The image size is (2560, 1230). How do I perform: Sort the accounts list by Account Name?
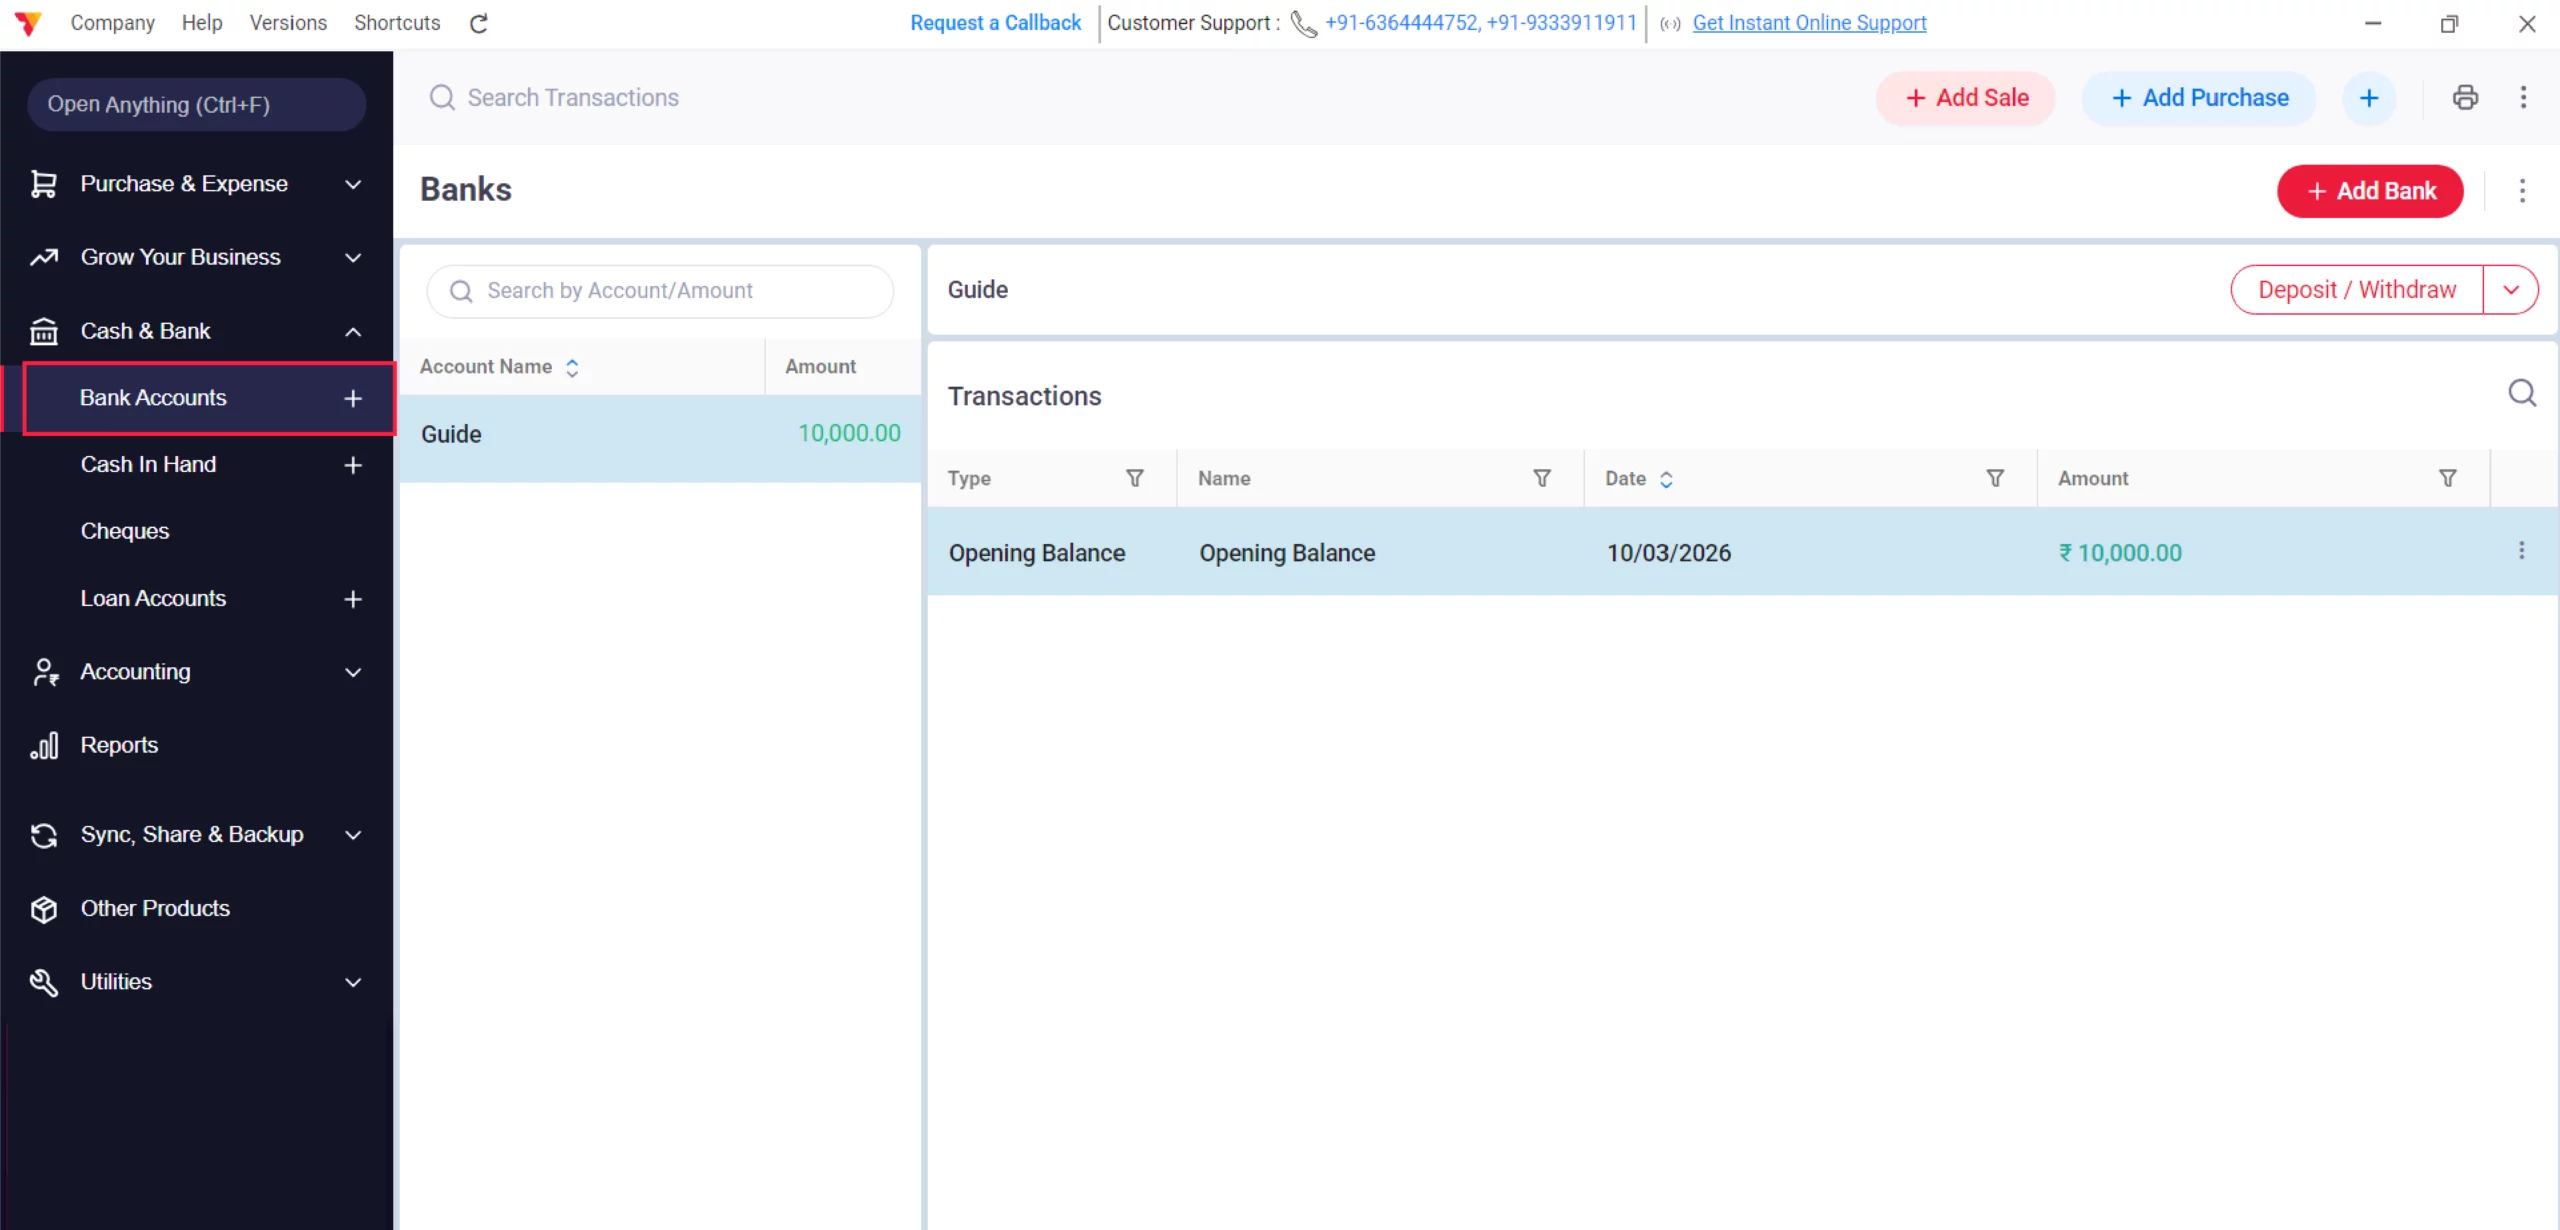point(572,367)
